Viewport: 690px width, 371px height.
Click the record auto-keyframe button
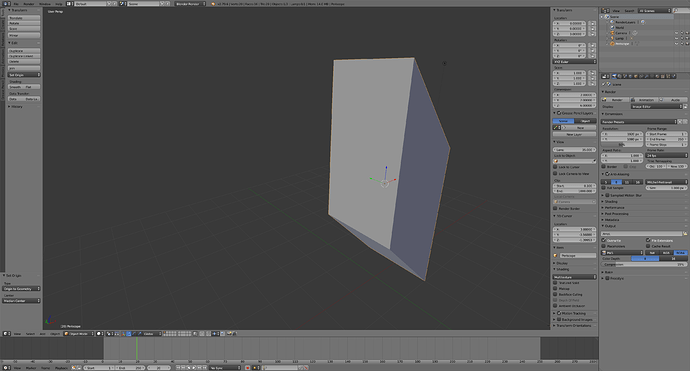(x=247, y=367)
